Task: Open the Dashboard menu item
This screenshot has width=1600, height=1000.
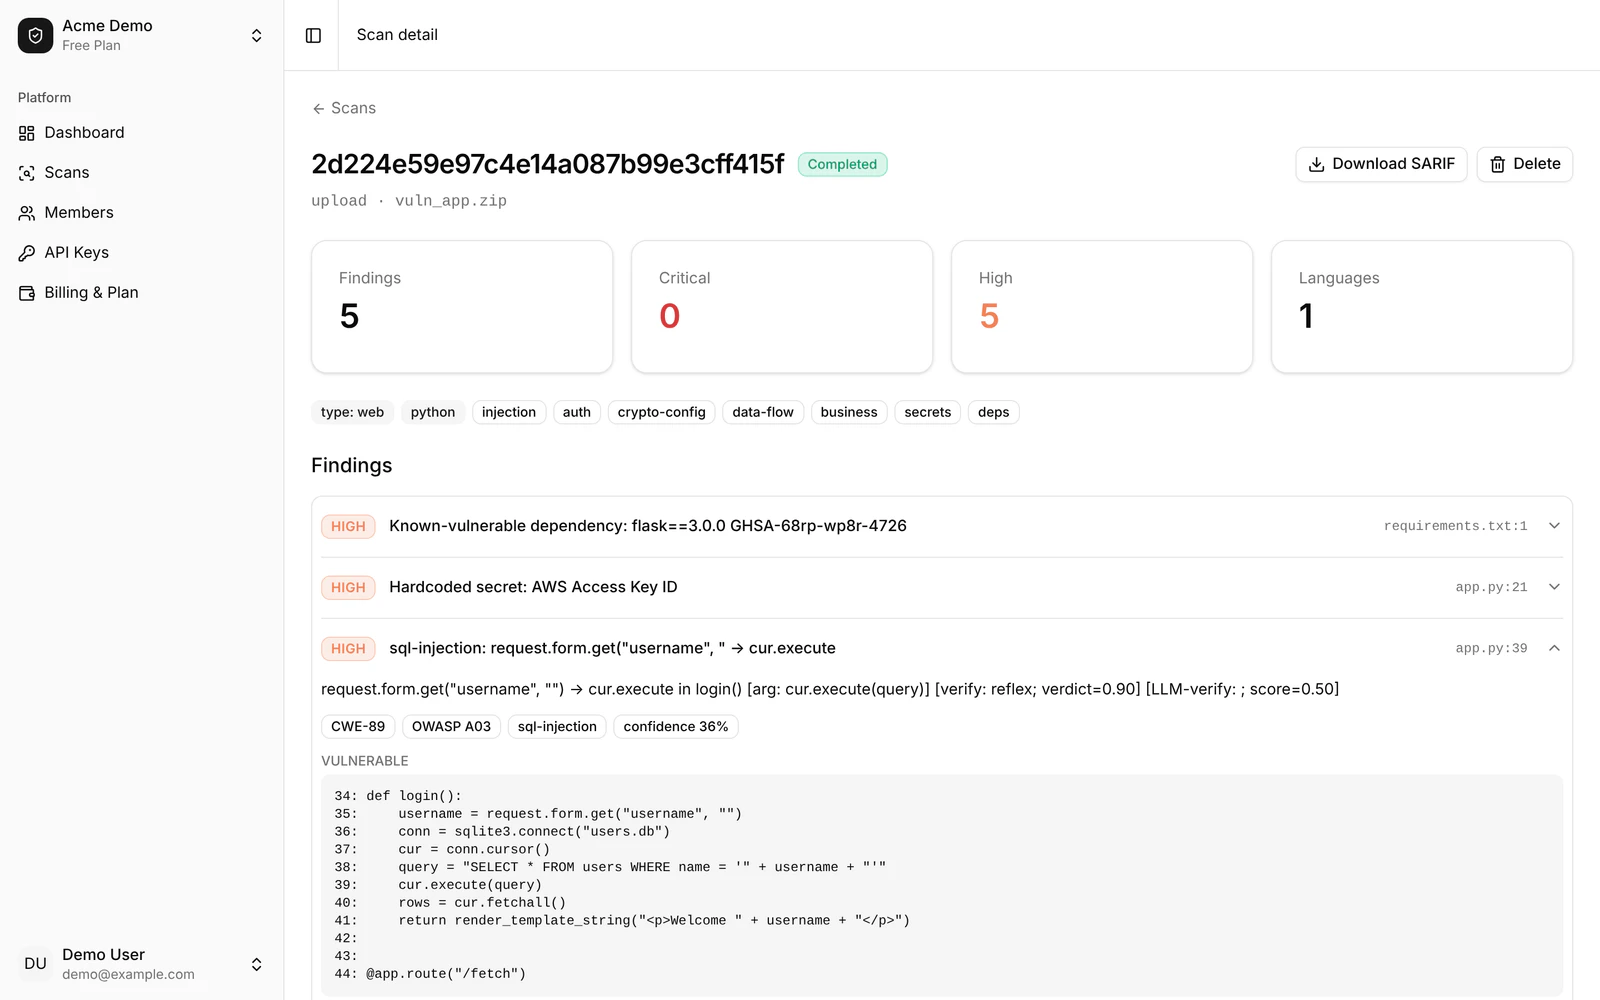Action: pos(142,133)
